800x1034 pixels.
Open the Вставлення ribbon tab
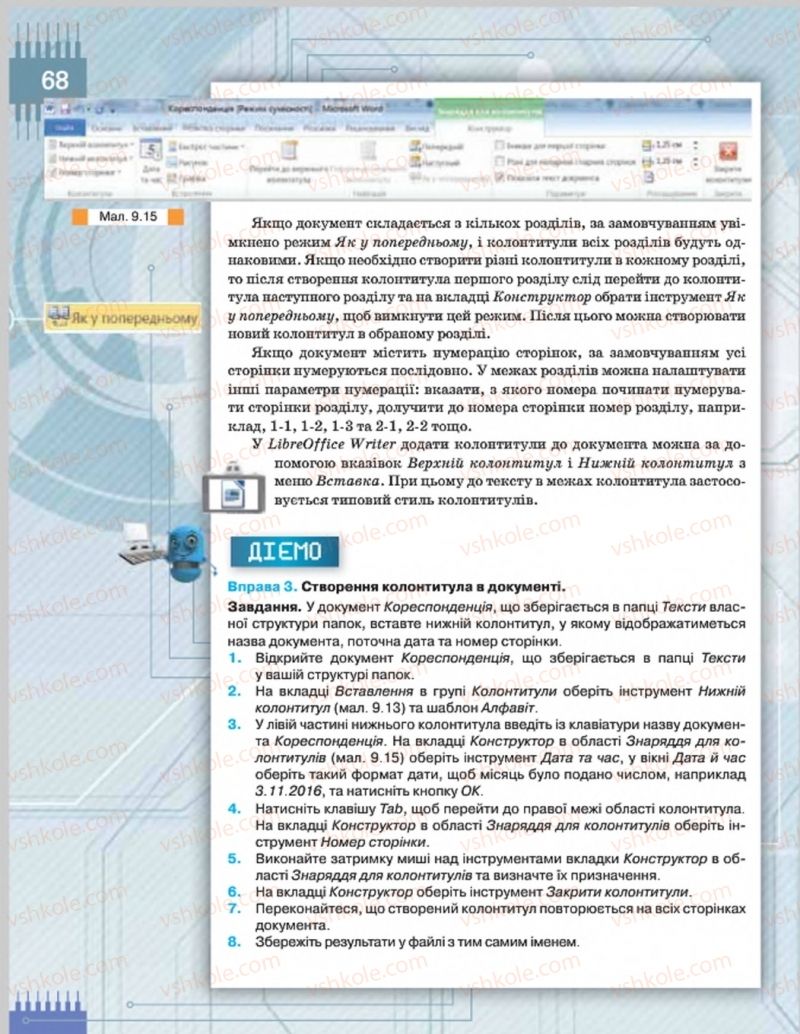coord(152,127)
